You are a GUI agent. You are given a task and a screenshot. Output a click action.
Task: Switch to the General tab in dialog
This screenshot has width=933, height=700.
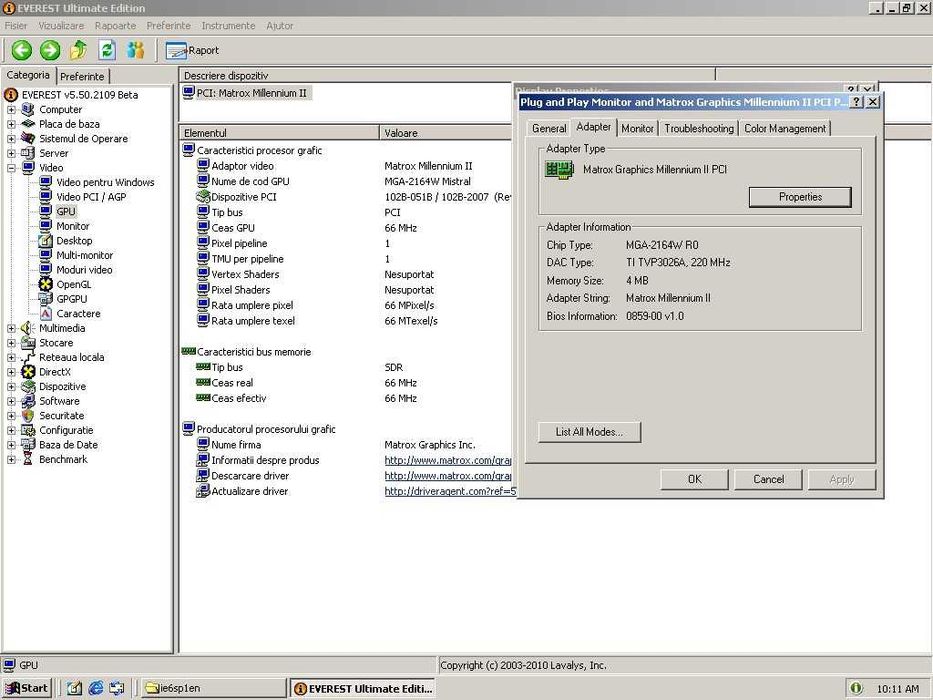pos(549,128)
